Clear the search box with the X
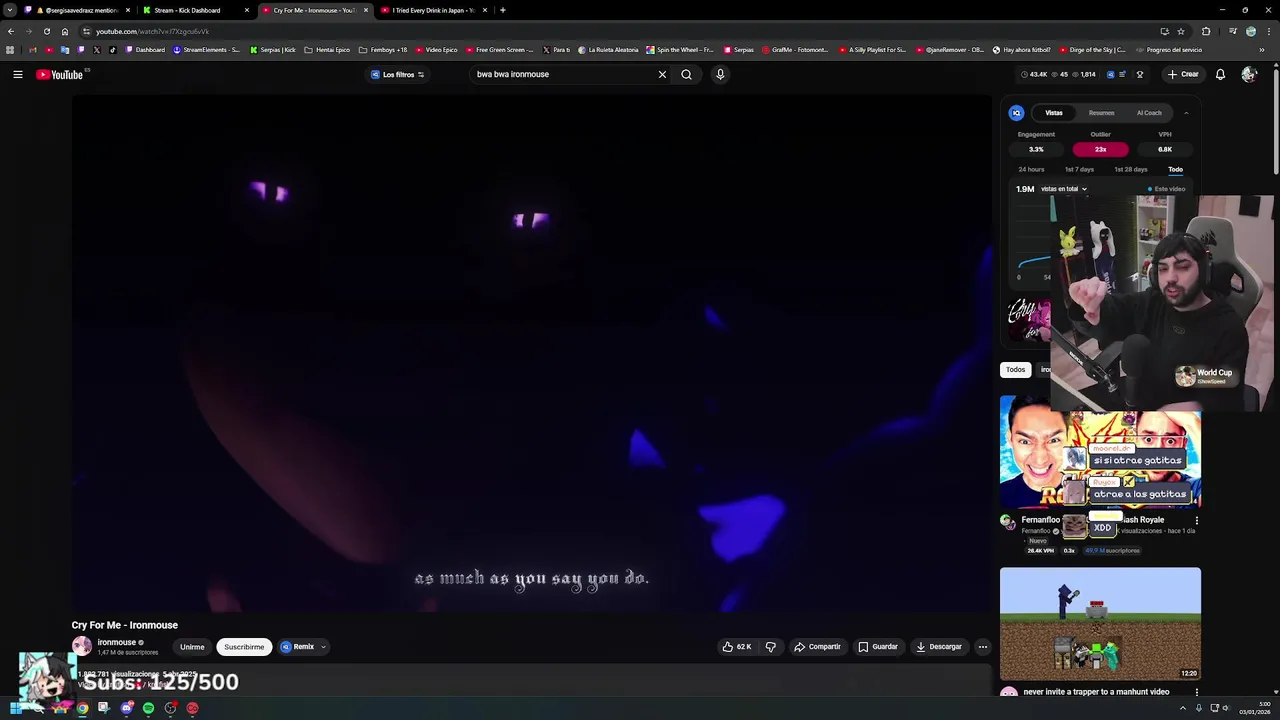Viewport: 1280px width, 720px height. click(662, 74)
